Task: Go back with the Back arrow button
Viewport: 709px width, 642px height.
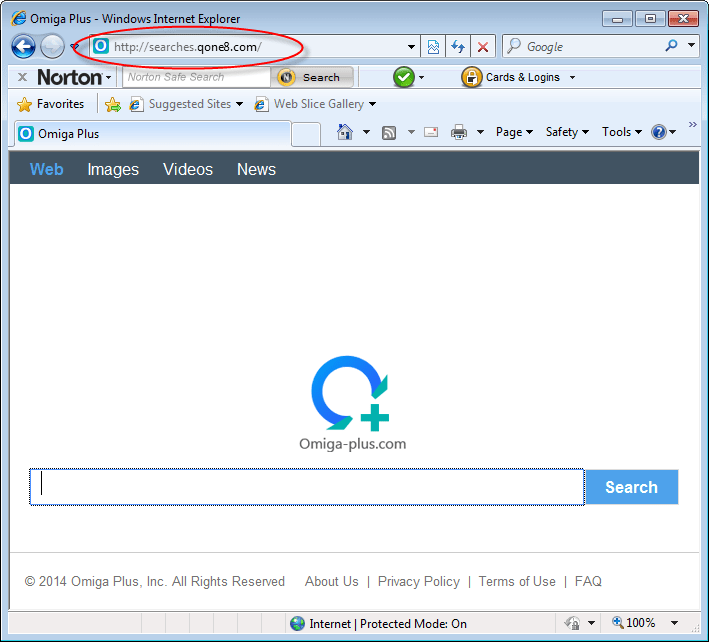Action: (23, 47)
